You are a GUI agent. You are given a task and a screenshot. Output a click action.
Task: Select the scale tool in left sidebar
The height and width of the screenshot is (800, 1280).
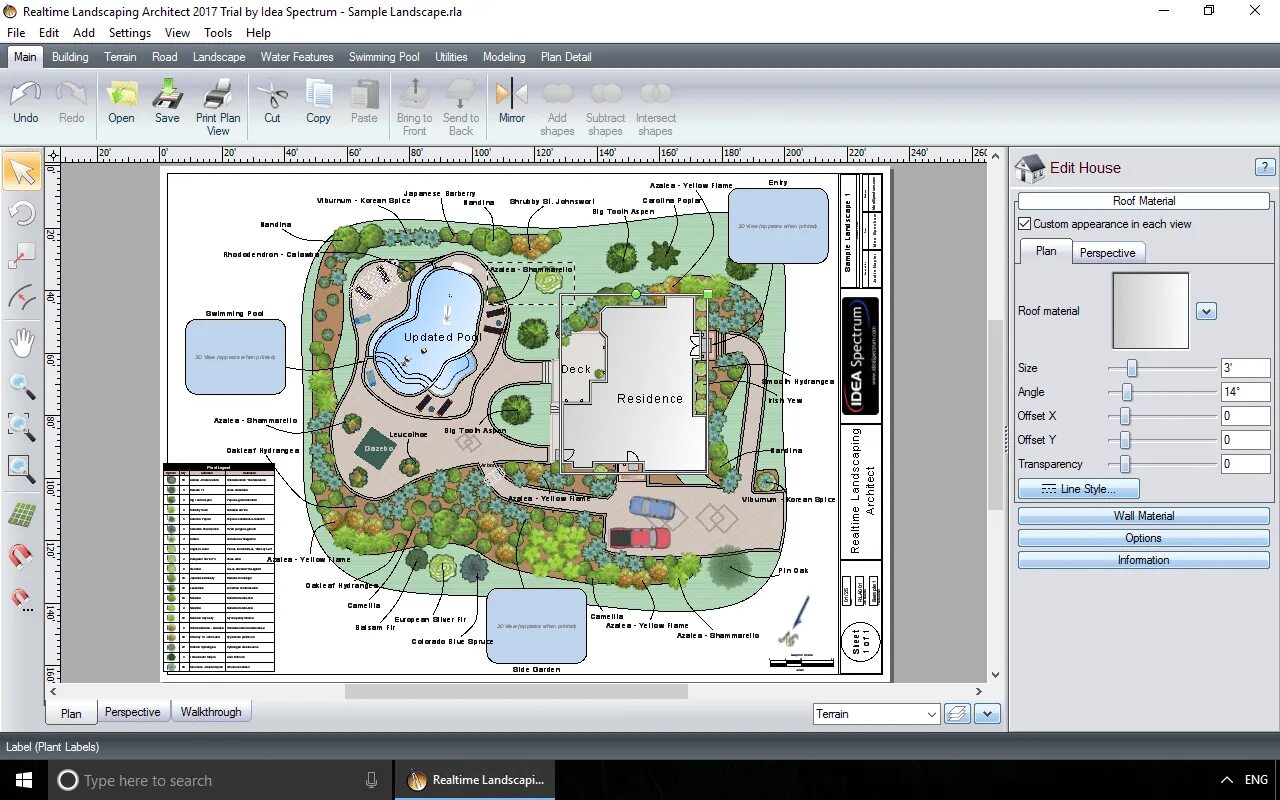pyautogui.click(x=22, y=256)
